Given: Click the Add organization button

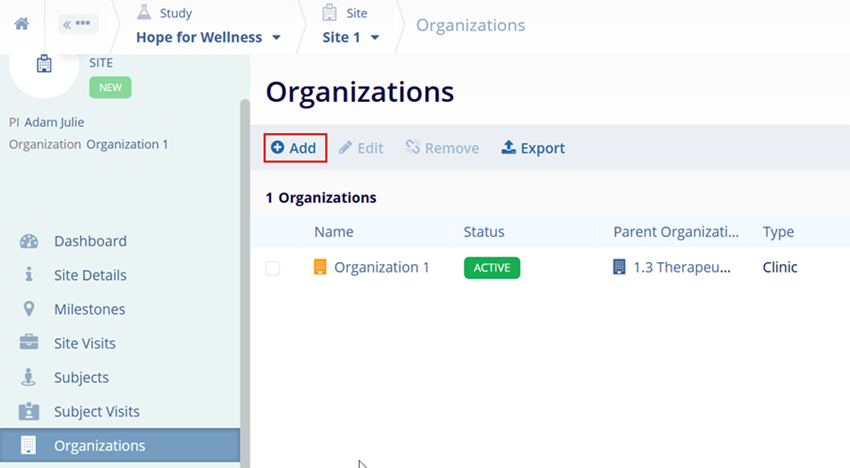Looking at the screenshot, I should (294, 148).
